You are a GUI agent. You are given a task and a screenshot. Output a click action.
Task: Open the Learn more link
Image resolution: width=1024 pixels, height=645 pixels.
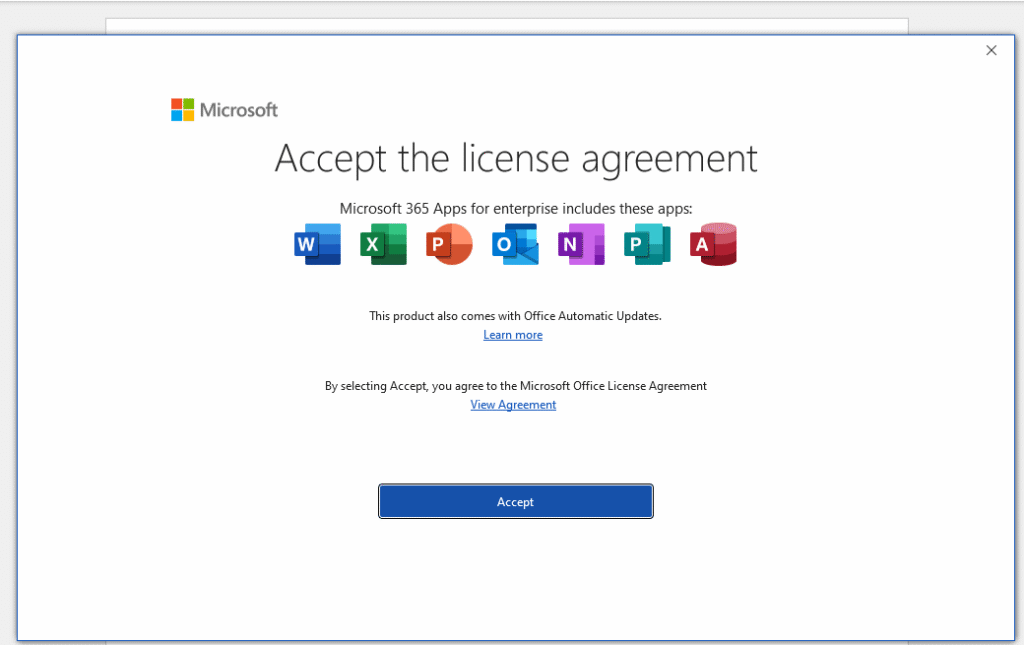pos(513,335)
